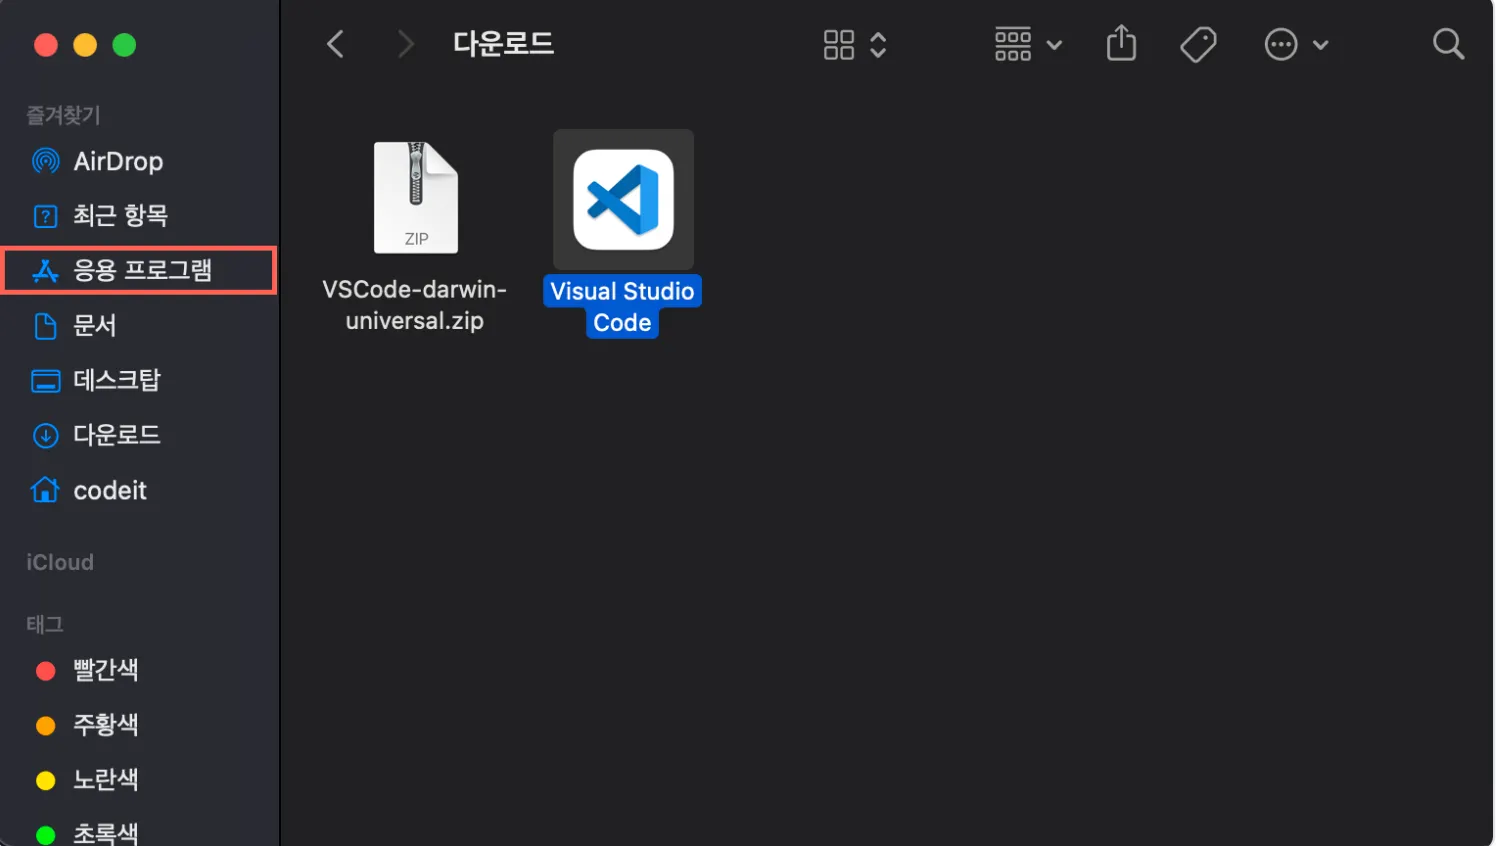Click the 다운로드 window title
This screenshot has height=846, width=1496.
pos(503,44)
